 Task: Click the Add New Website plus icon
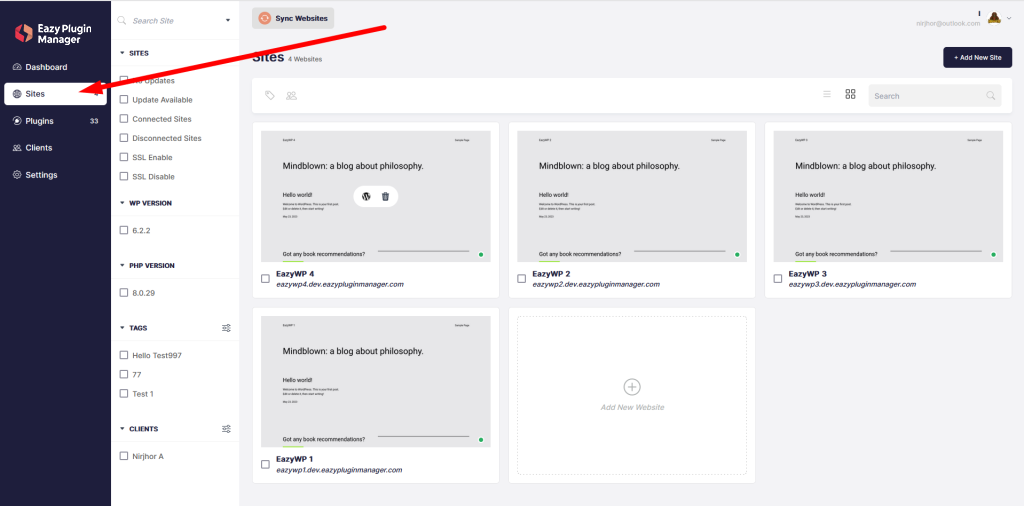(632, 387)
